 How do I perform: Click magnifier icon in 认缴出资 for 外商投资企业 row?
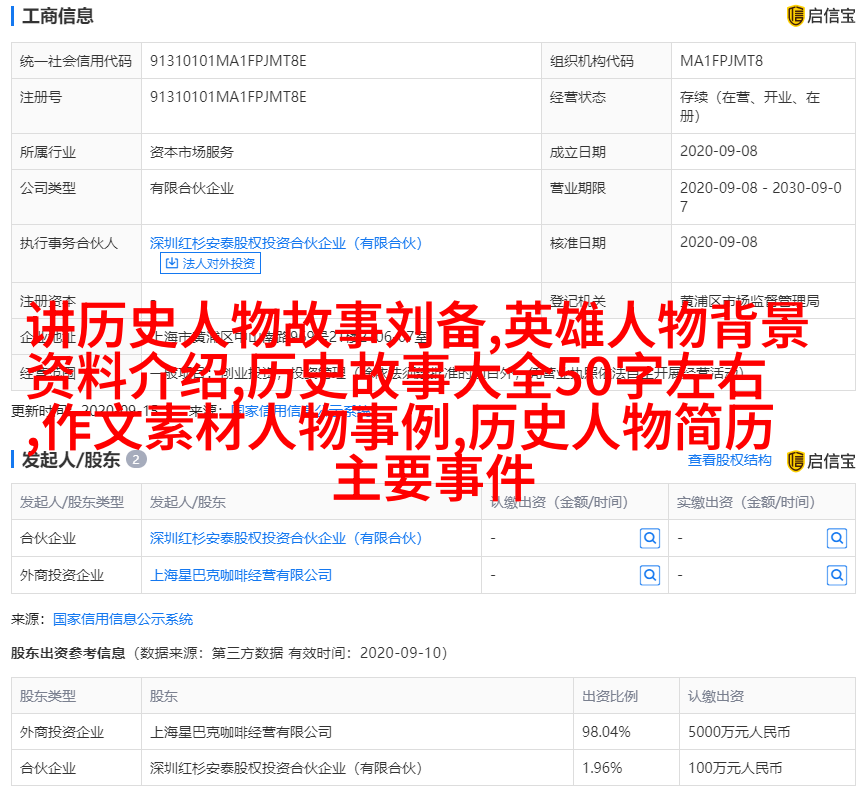point(650,575)
